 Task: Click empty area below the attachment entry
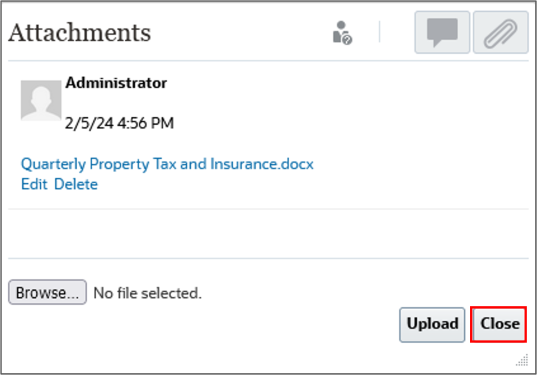pyautogui.click(x=268, y=234)
